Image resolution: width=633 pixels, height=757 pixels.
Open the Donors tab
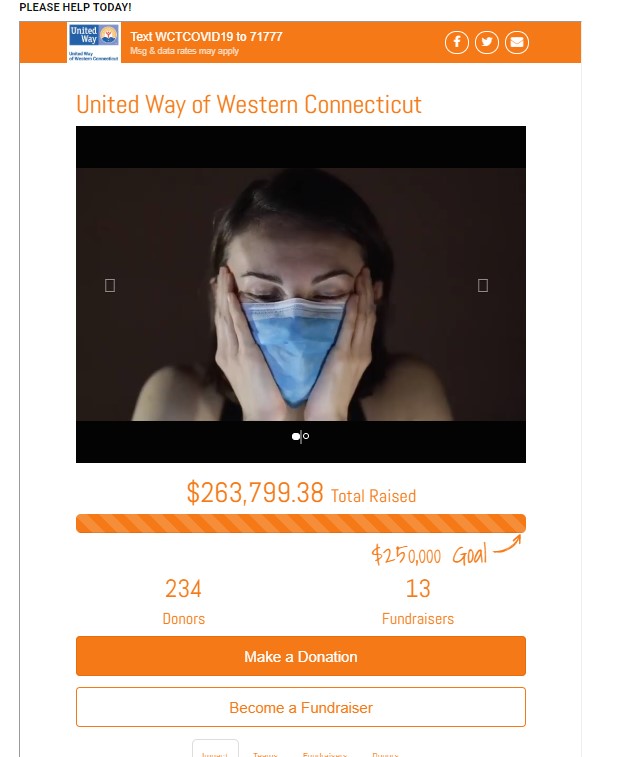pos(385,753)
